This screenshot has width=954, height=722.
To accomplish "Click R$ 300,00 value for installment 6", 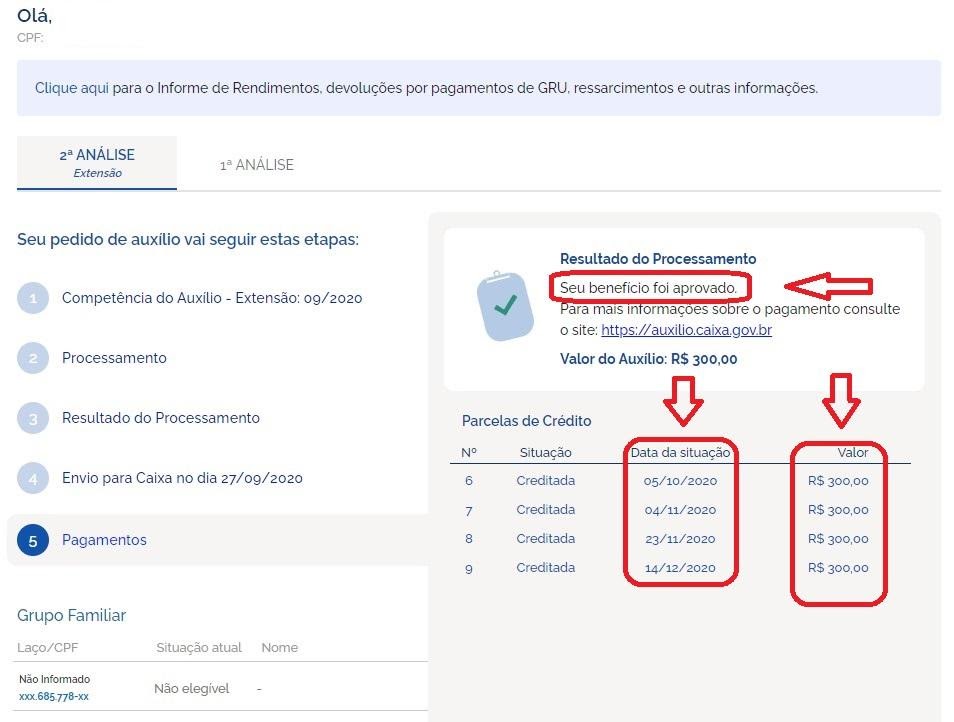I will 838,481.
